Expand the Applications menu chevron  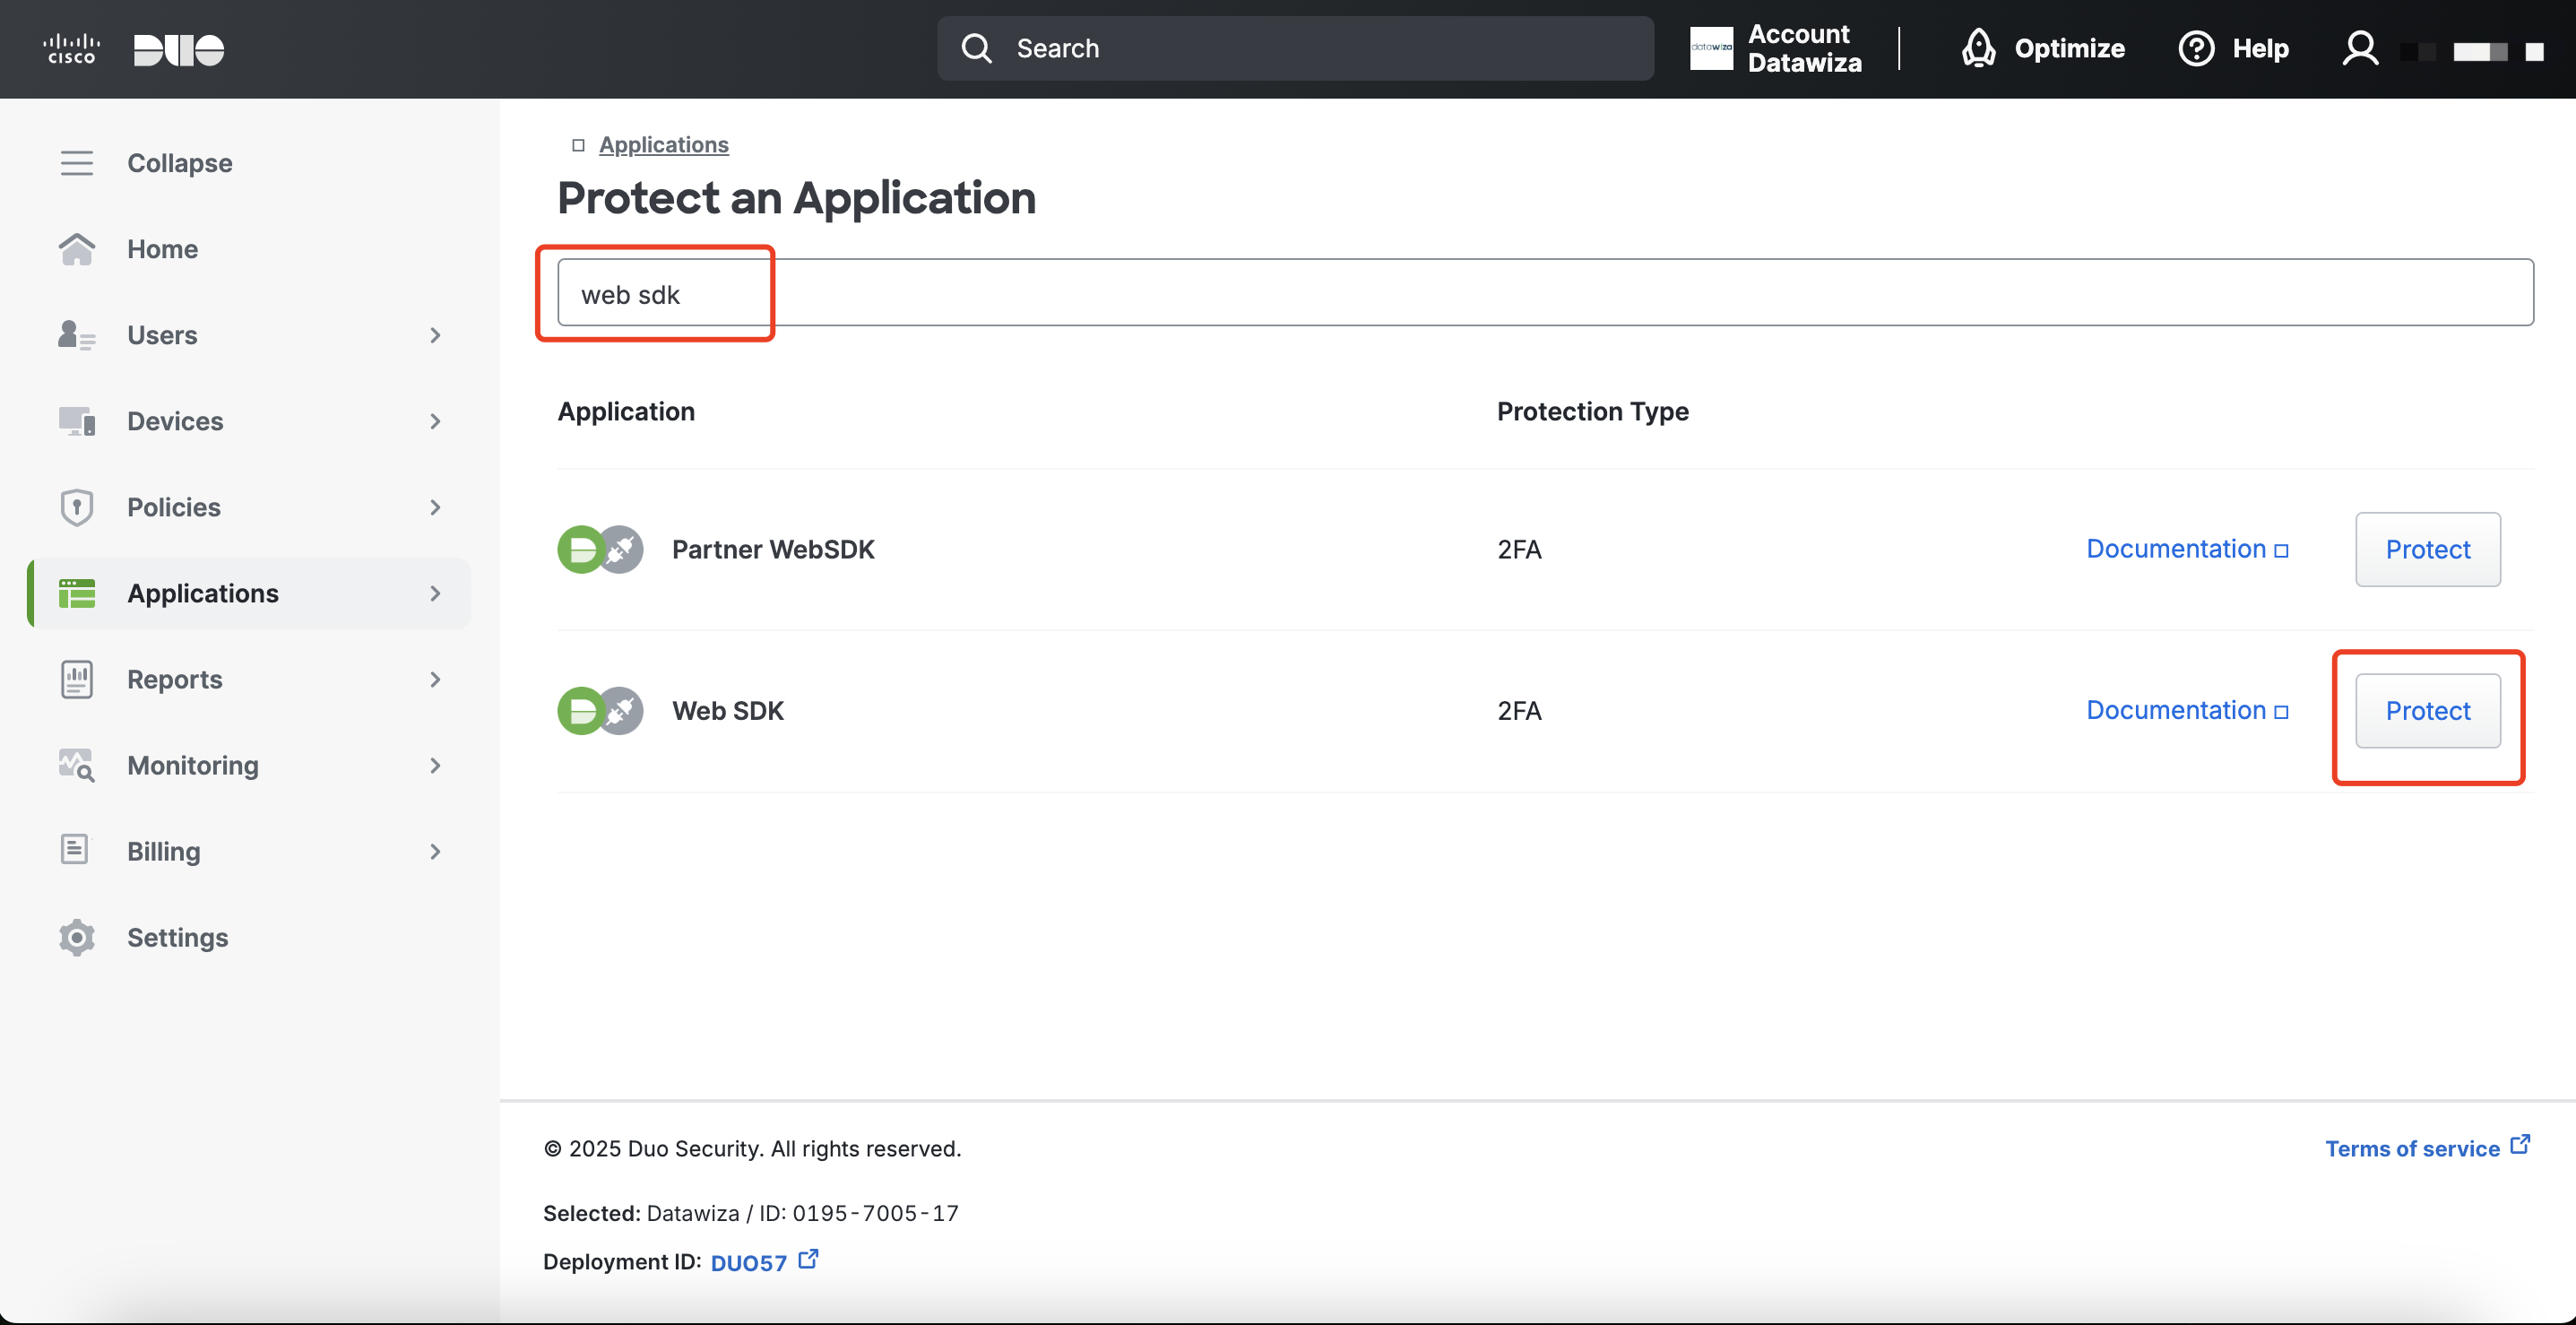pos(435,593)
